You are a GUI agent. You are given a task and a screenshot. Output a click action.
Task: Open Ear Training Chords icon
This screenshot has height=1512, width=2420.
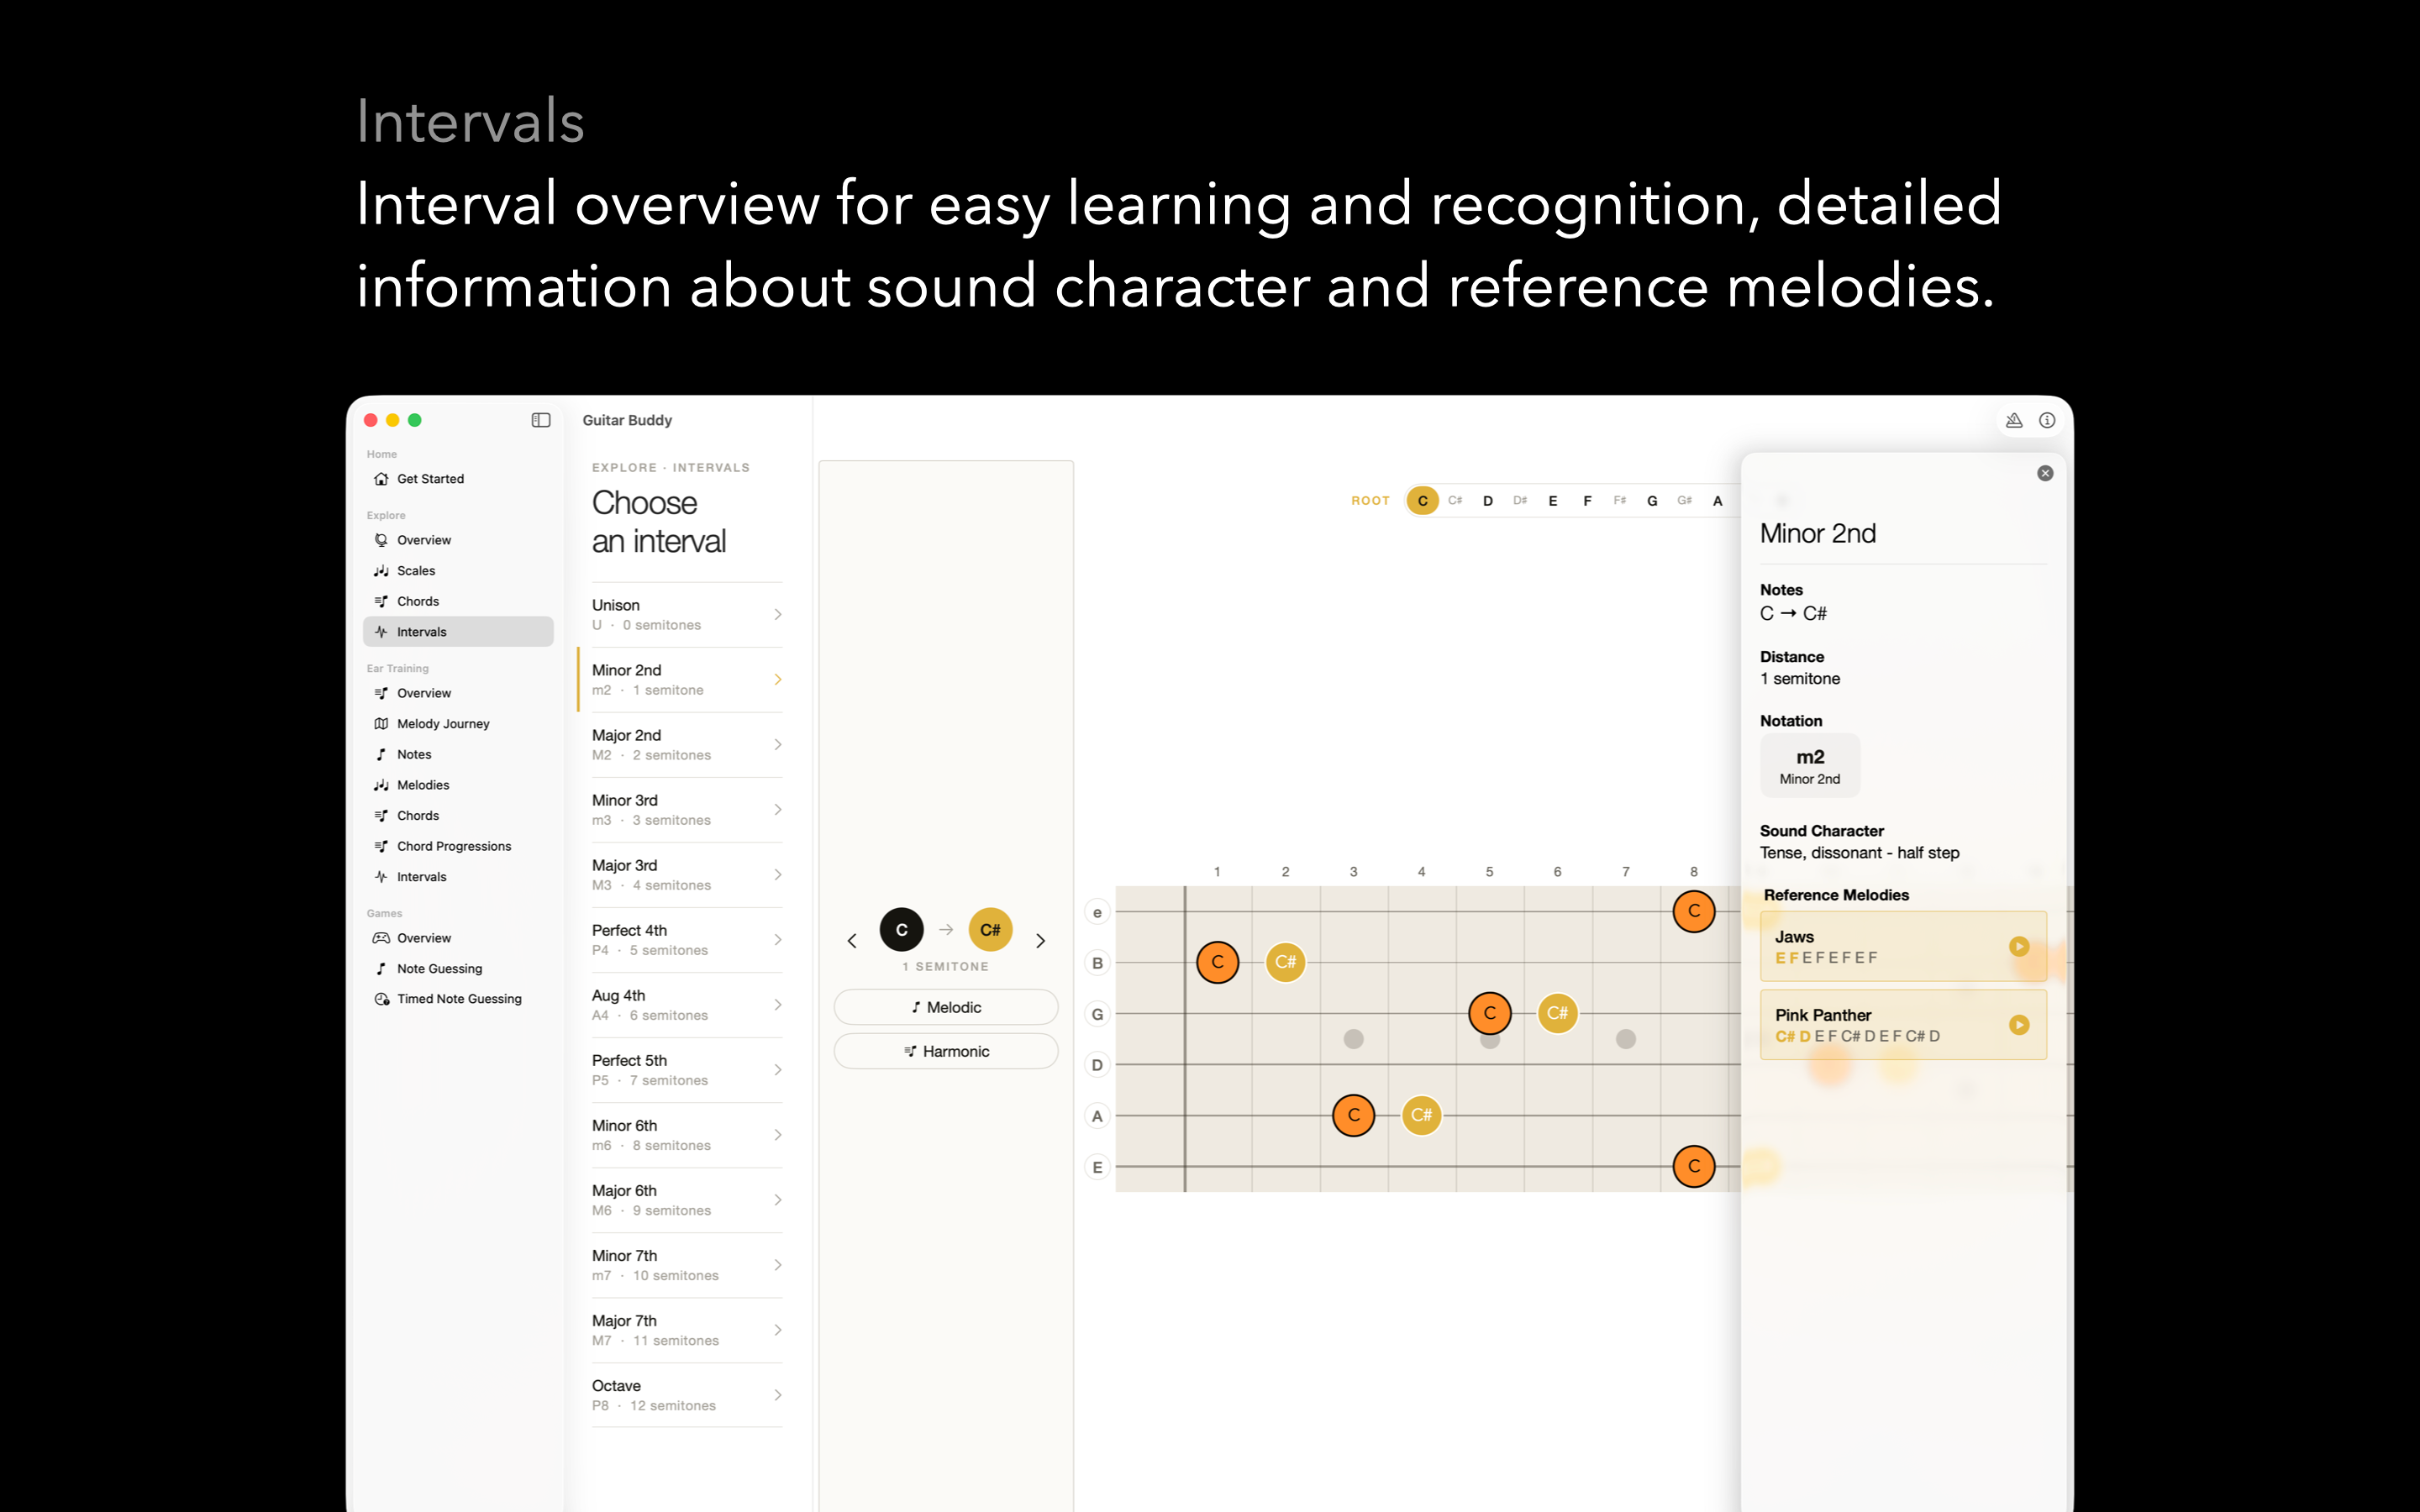(x=381, y=816)
